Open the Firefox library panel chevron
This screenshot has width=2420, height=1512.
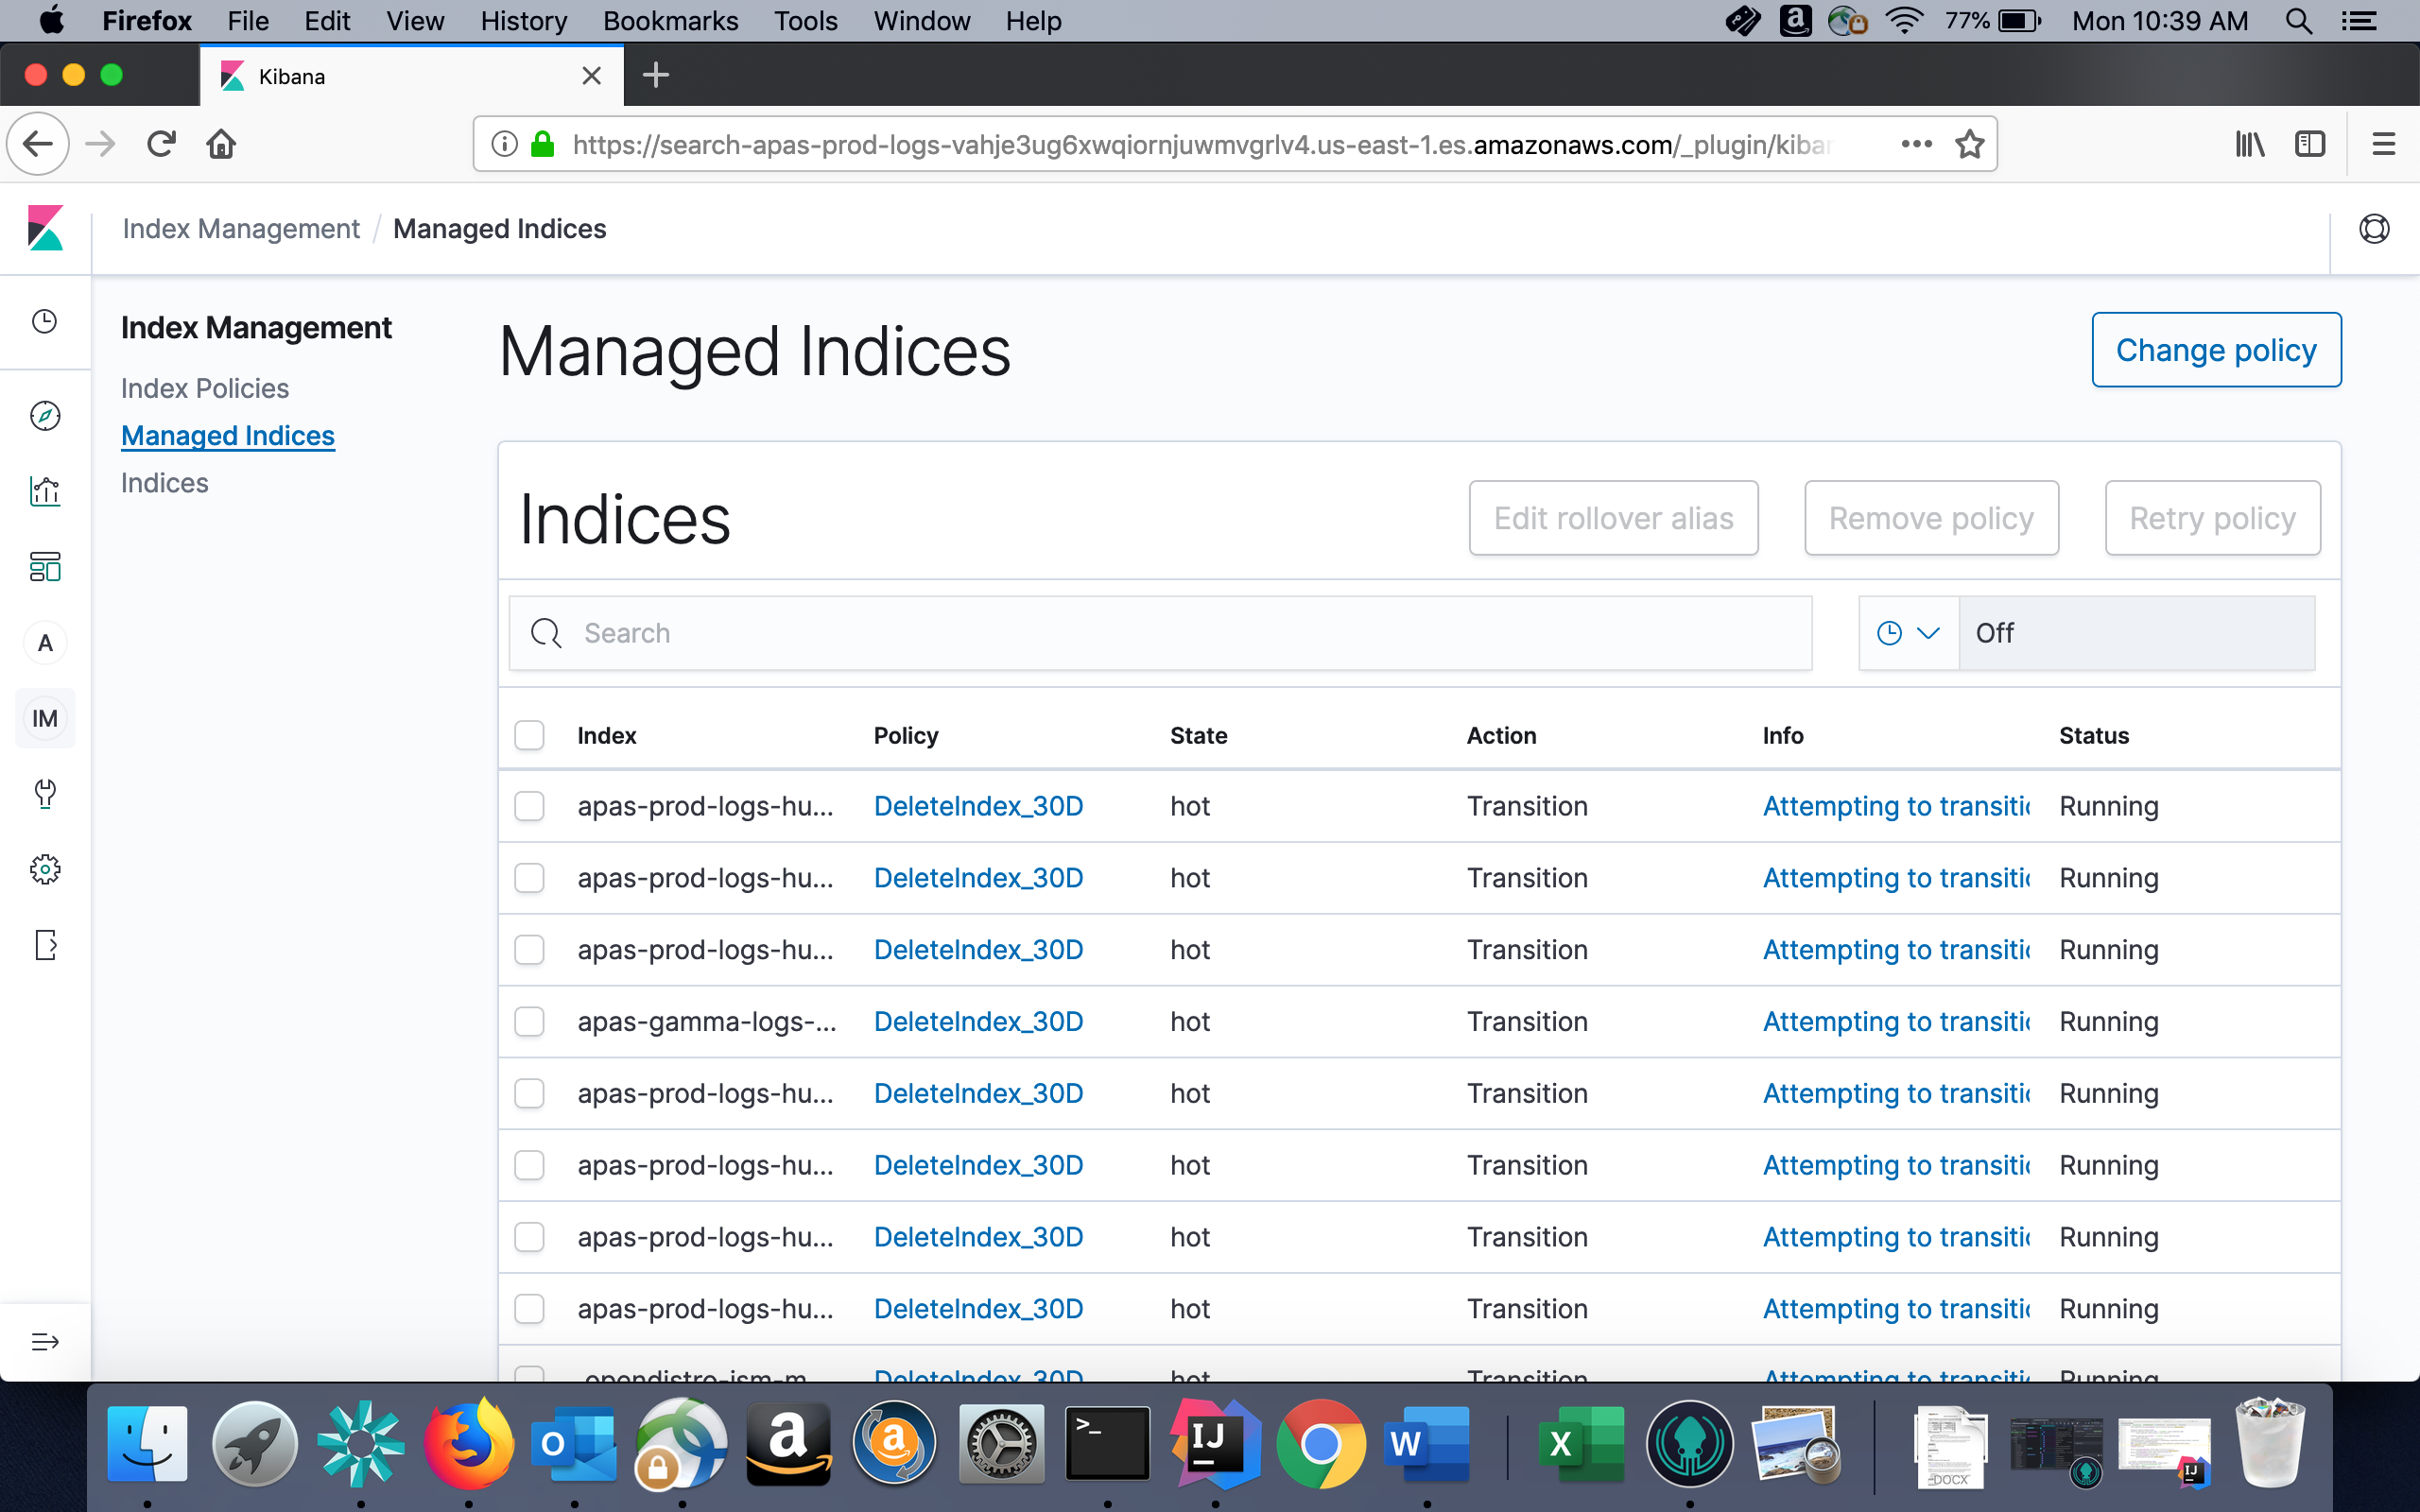[2249, 143]
